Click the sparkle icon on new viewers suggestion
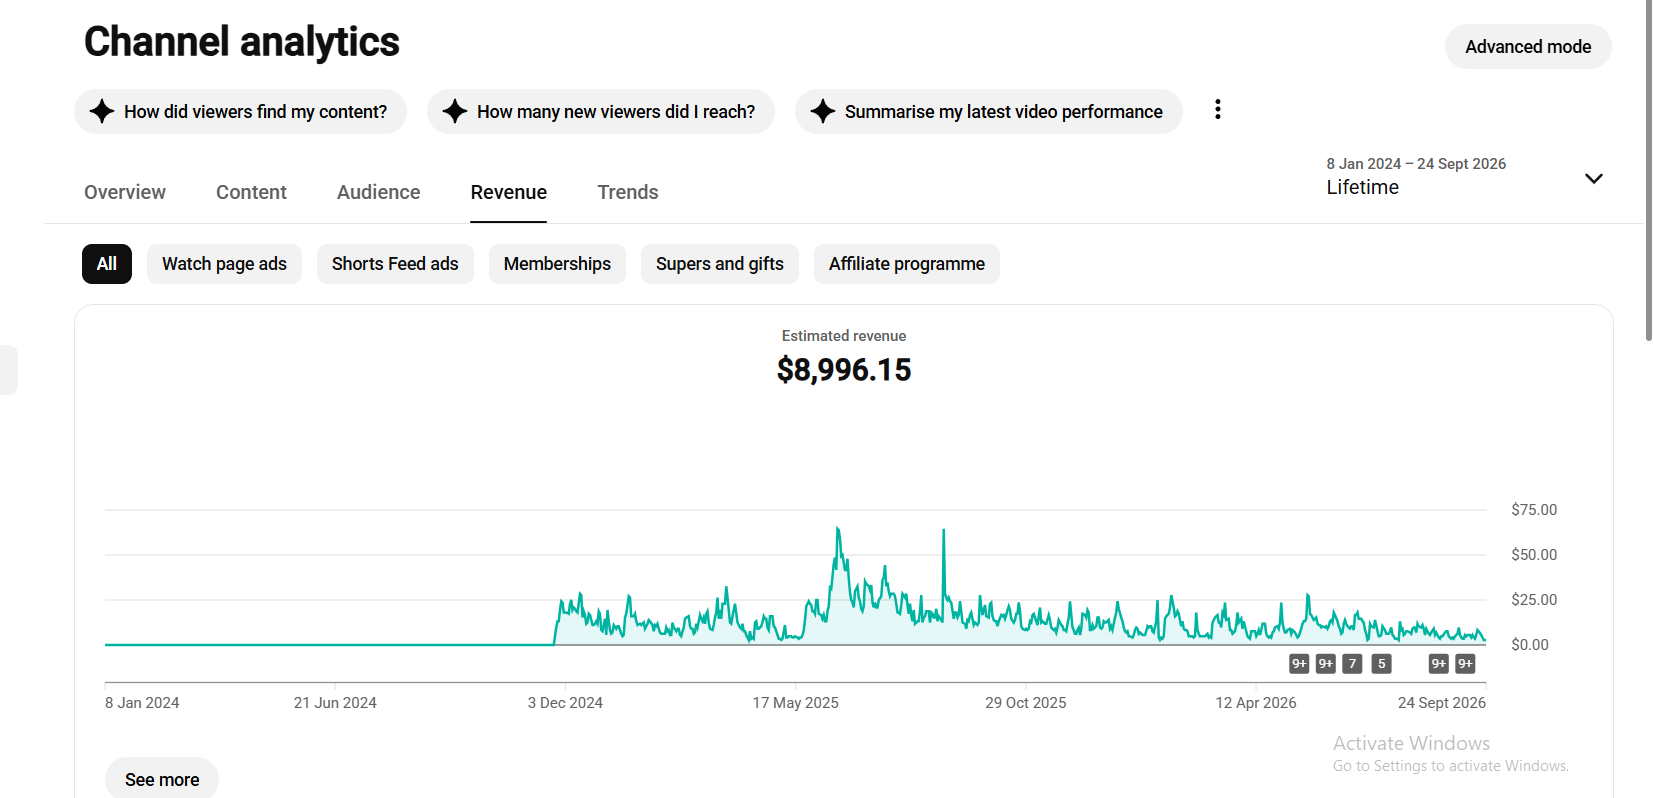This screenshot has height=798, width=1653. [x=455, y=111]
